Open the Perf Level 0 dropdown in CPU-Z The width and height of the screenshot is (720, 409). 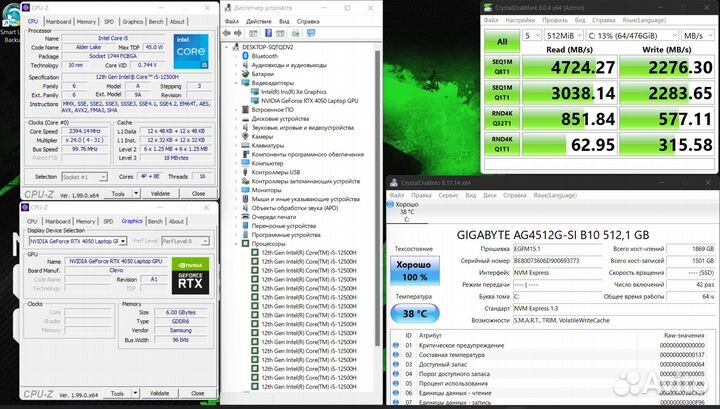click(185, 241)
